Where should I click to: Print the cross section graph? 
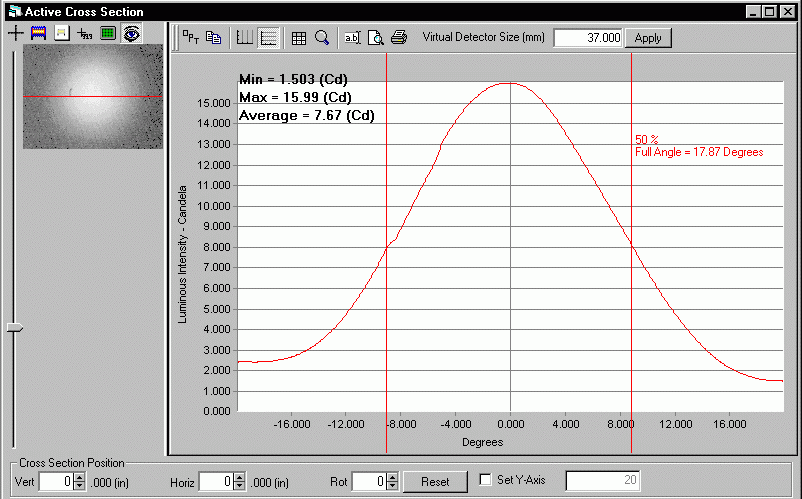coord(399,37)
